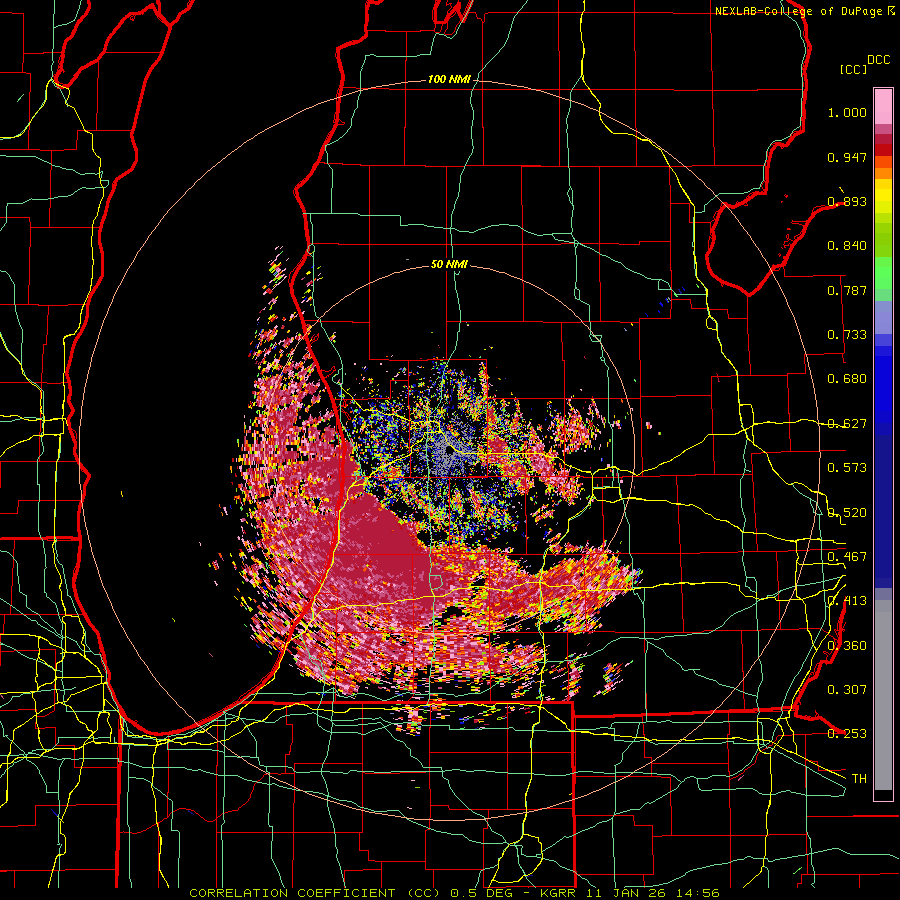The image size is (900, 900).
Task: Click the 0.360 legend value
Action: 847,646
